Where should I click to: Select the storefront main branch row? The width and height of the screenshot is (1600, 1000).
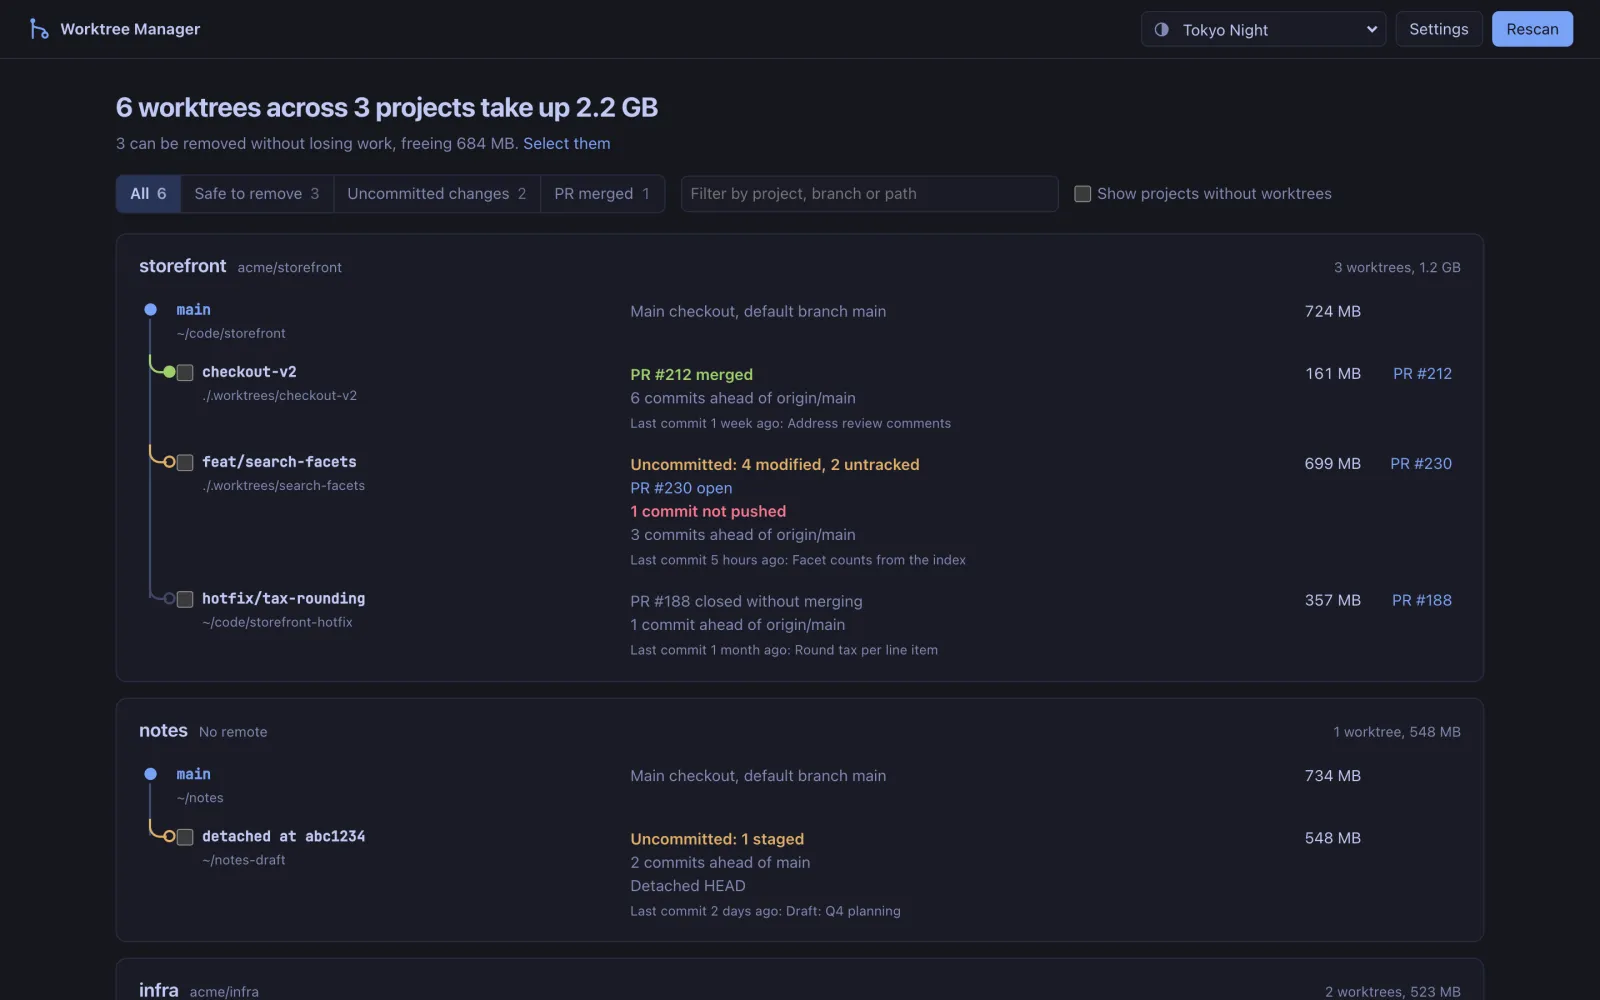point(800,321)
